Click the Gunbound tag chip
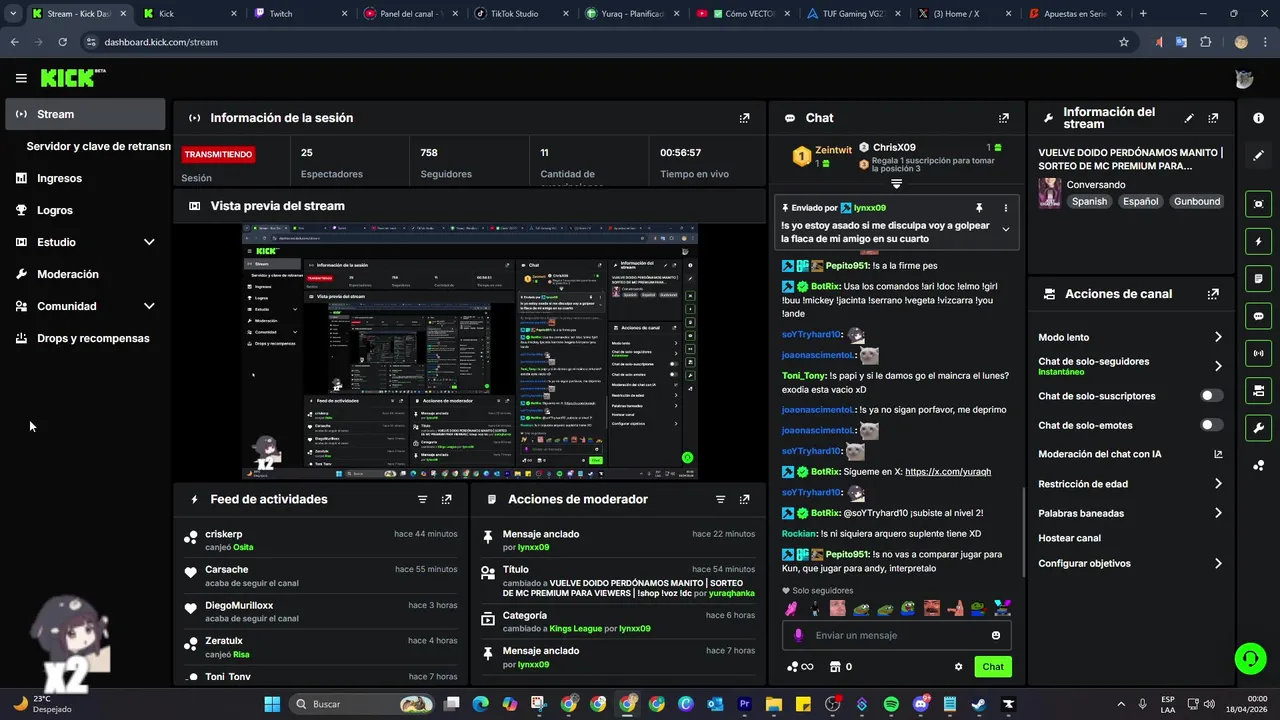1280x720 pixels. click(x=1197, y=201)
